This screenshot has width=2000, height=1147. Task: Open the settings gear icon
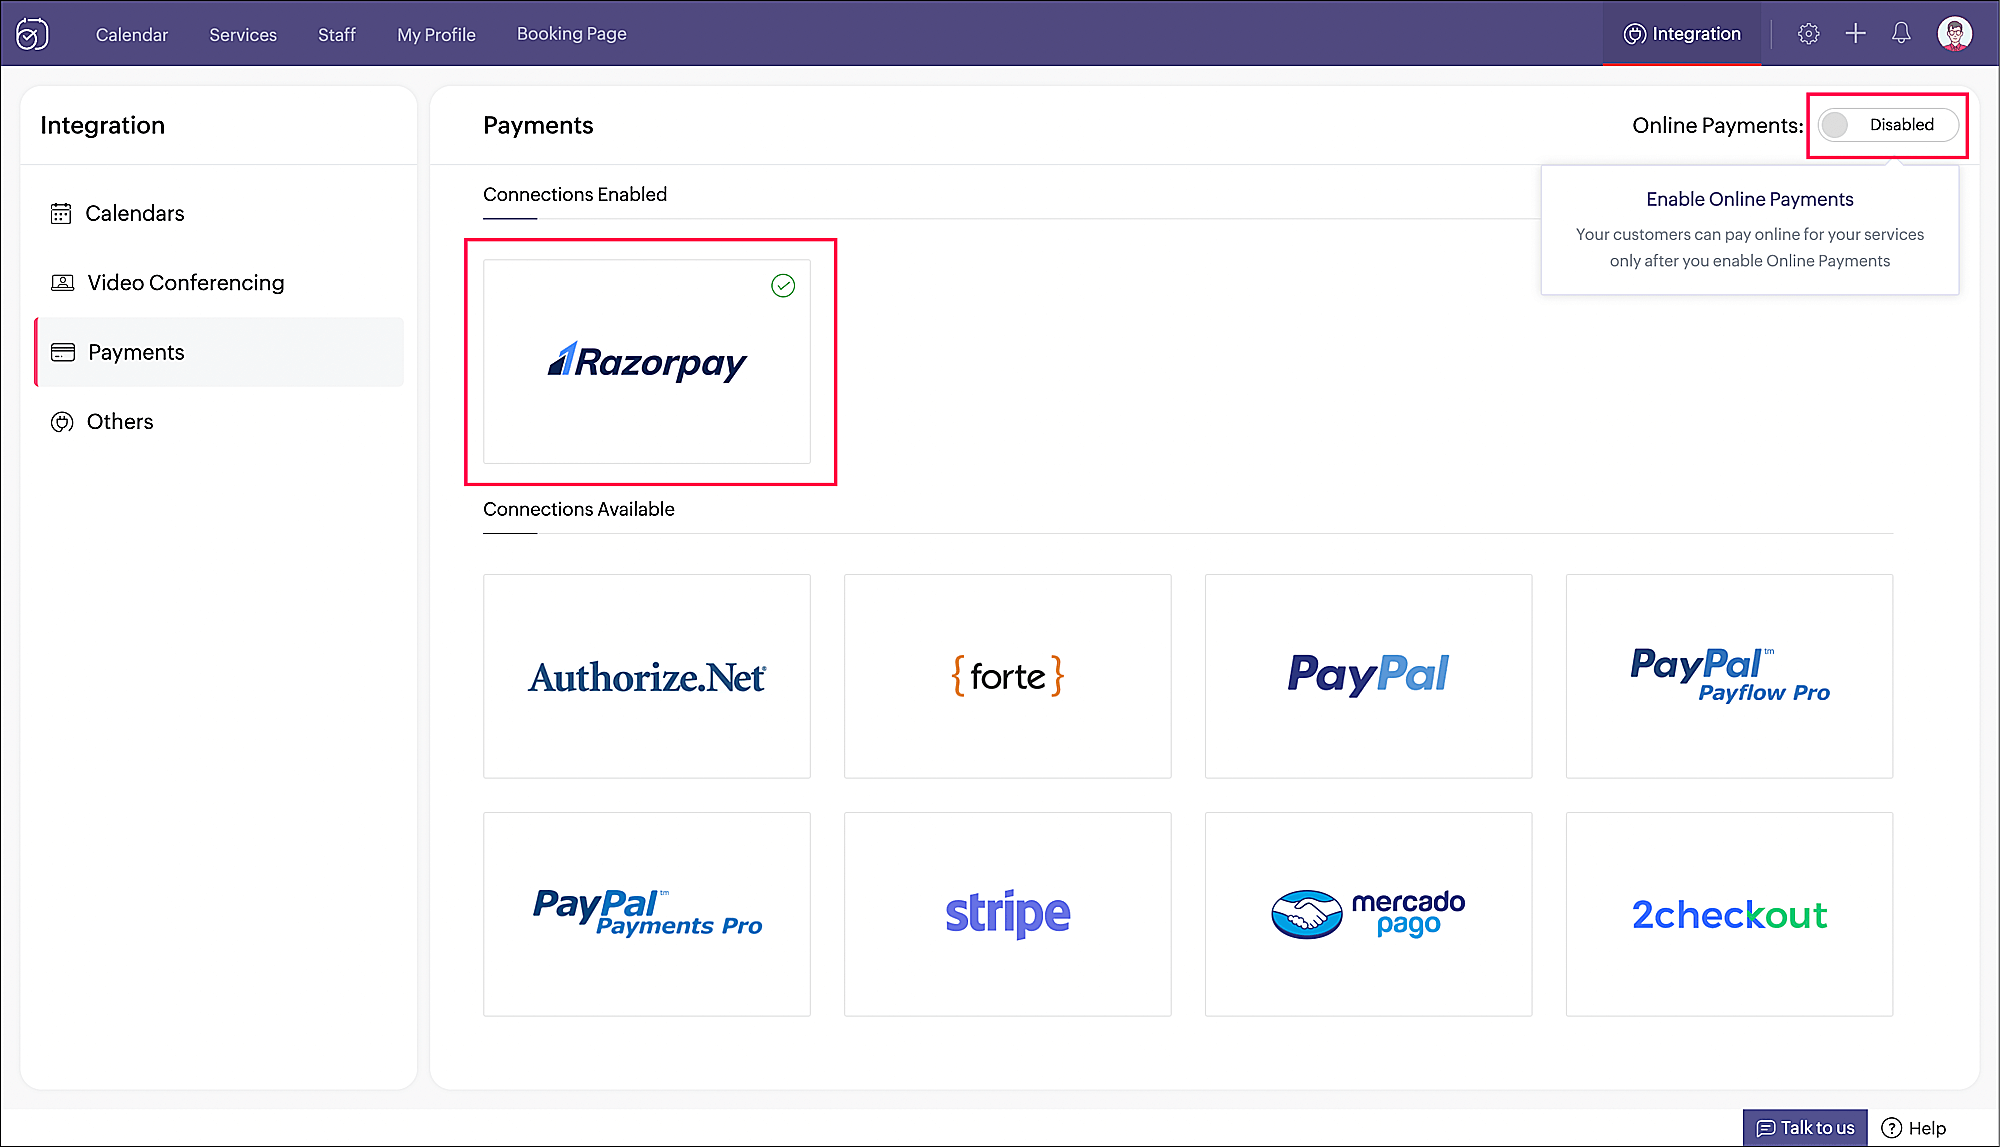1808,34
